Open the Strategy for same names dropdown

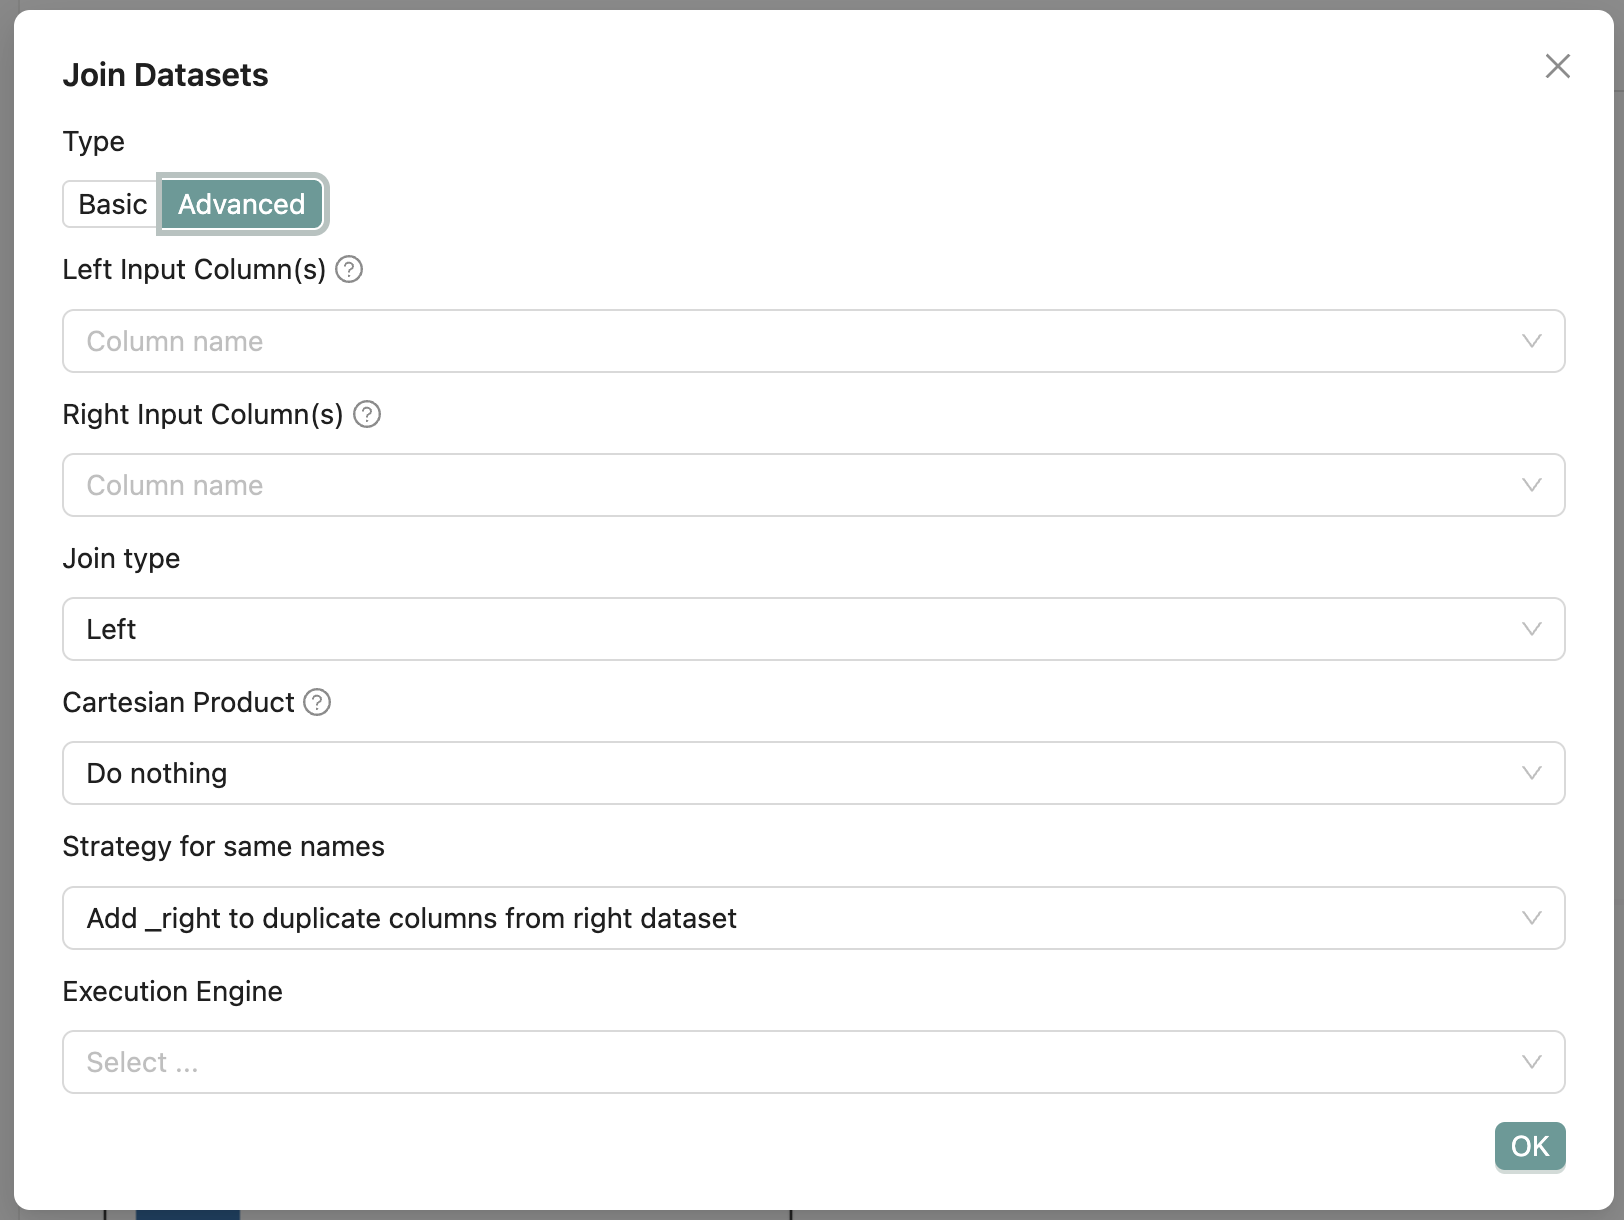[780, 918]
